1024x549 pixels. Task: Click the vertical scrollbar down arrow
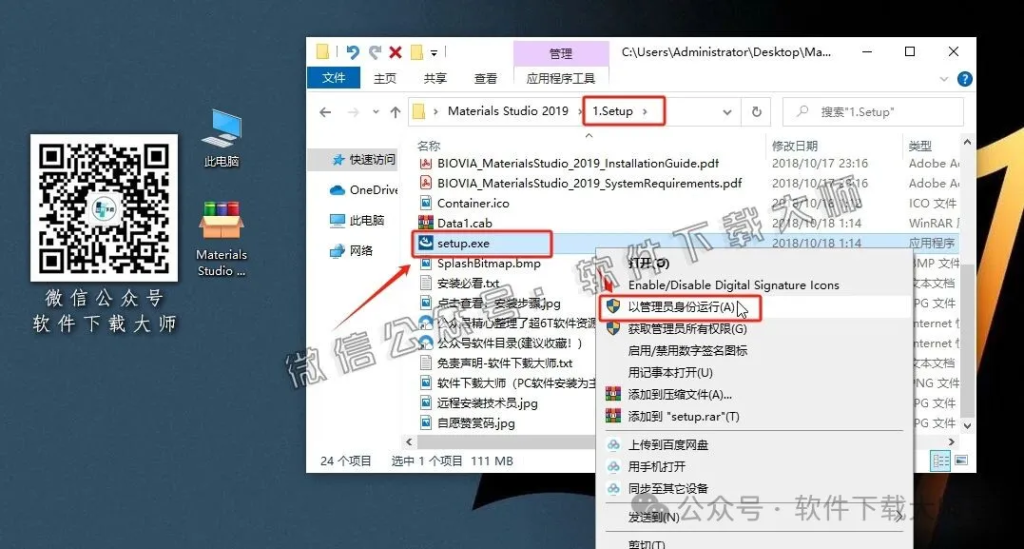[967, 426]
